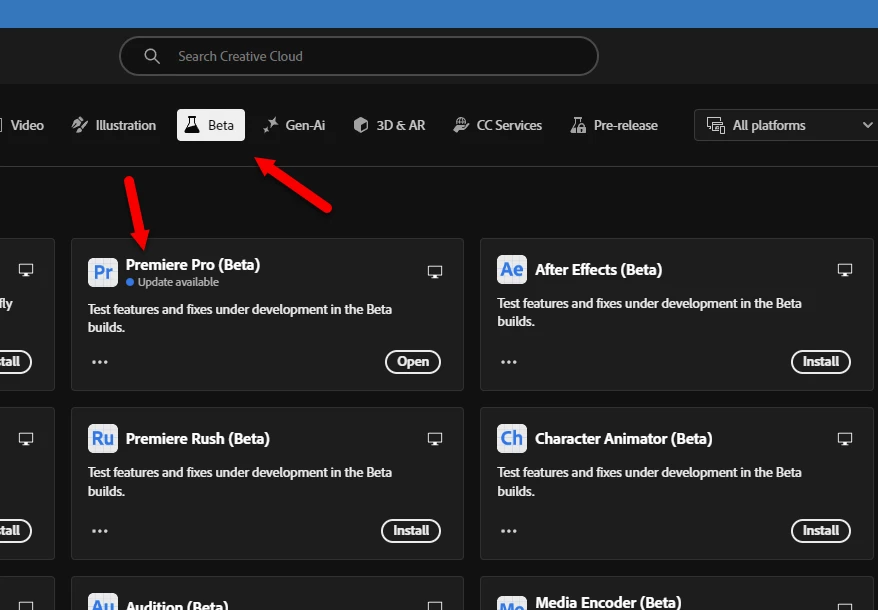Select the Beta category tab
The image size is (878, 610).
pos(211,125)
